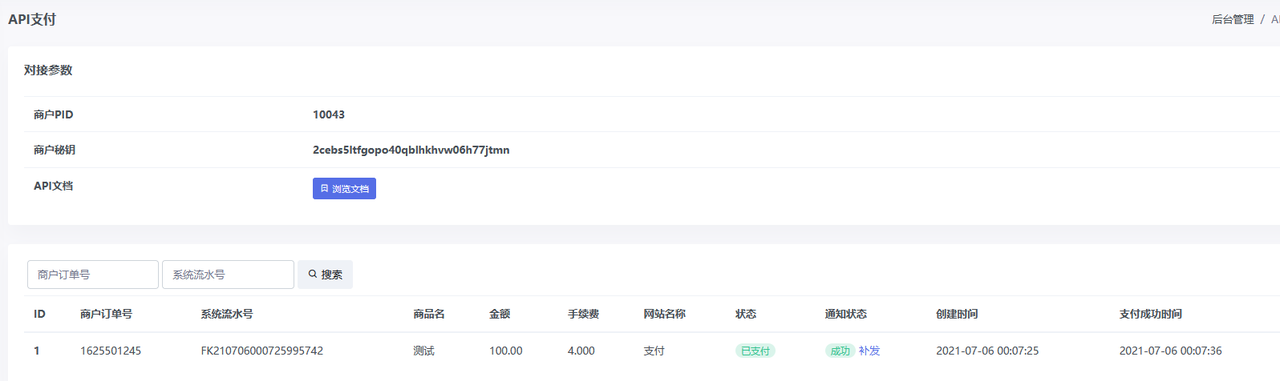Viewport: 1280px width, 381px height.
Task: Click the 商户订单号 column header
Action: click(x=106, y=314)
